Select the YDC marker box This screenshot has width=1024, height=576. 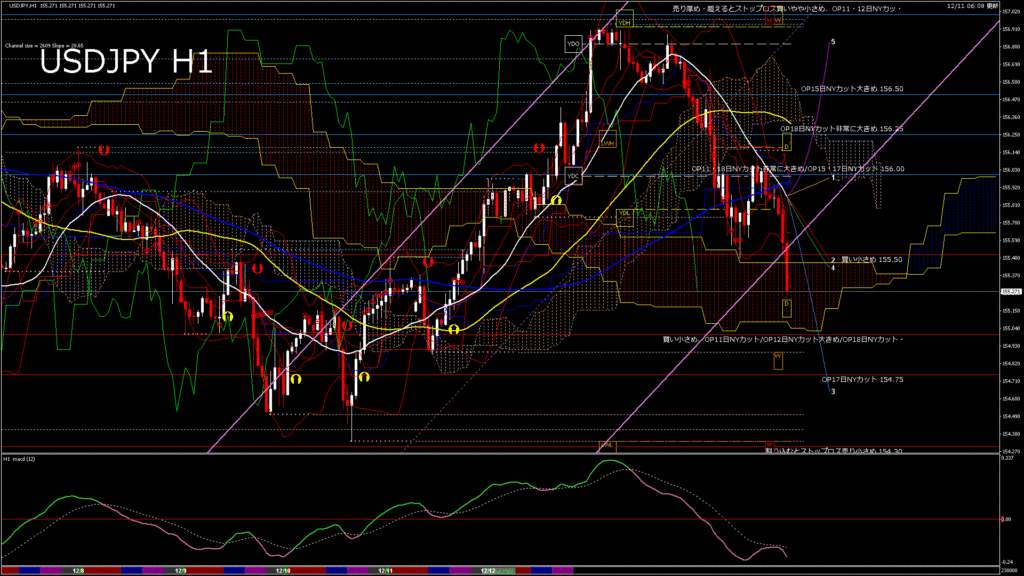click(x=573, y=177)
